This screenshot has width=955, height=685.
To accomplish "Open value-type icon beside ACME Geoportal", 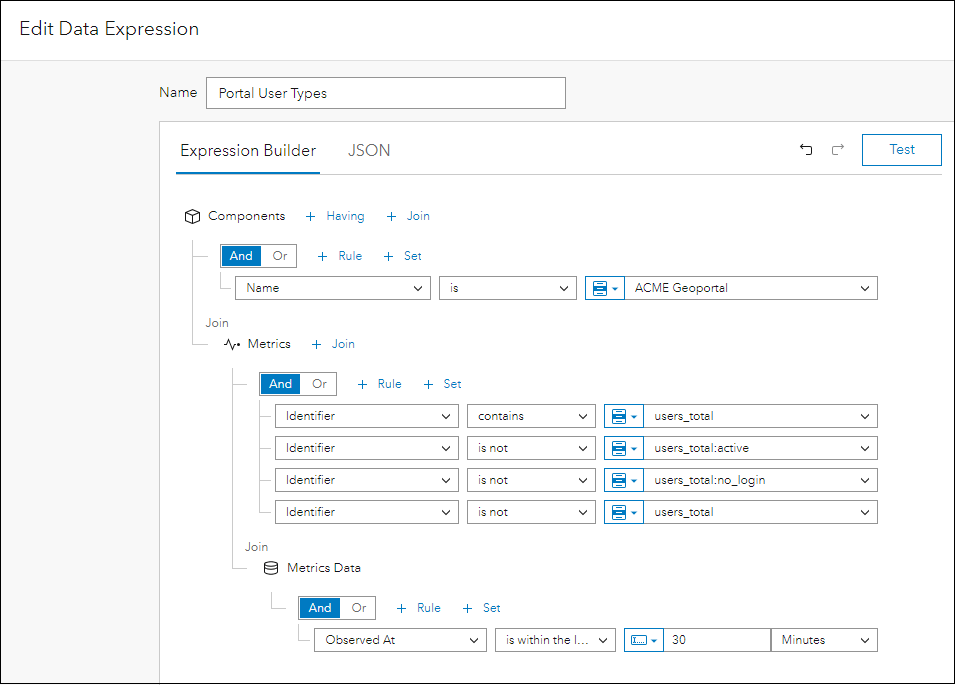I will pyautogui.click(x=604, y=288).
